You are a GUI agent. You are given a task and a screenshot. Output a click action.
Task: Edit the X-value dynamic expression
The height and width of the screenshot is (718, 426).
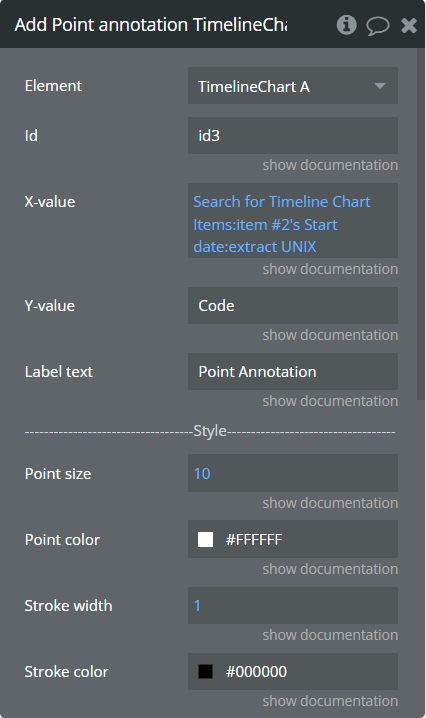tap(293, 220)
